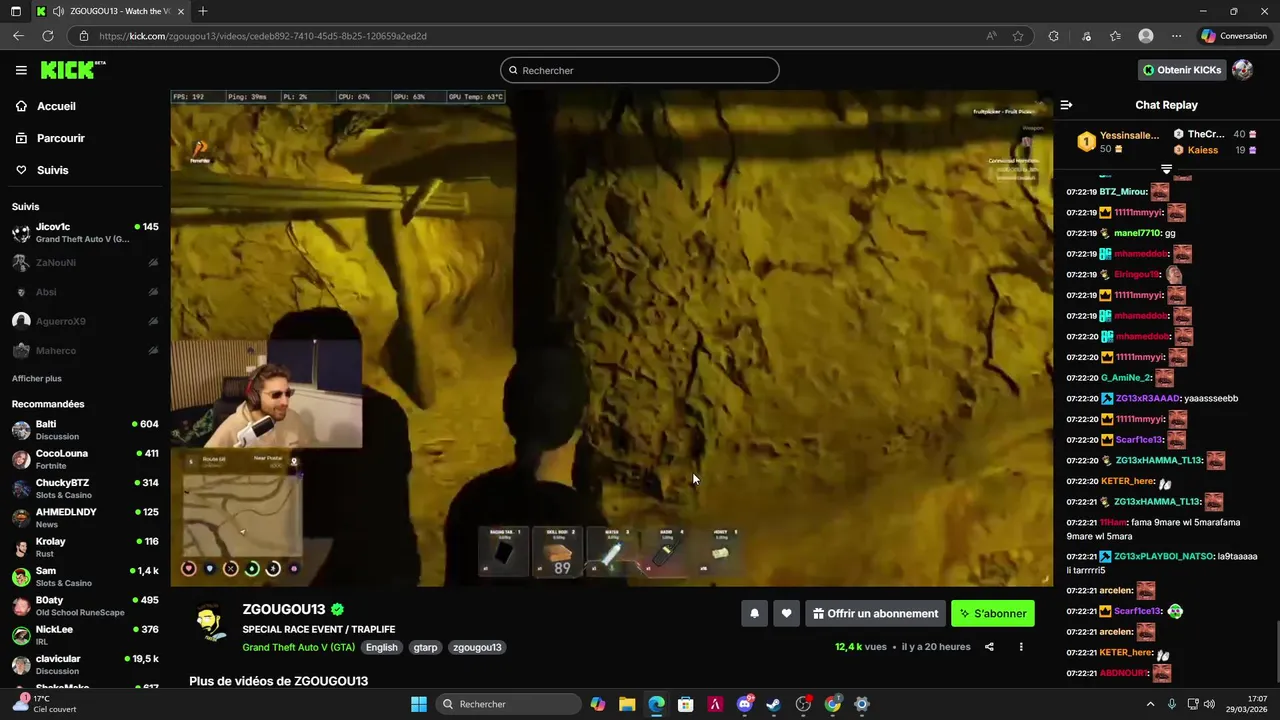Open recommended channel AHMEDLNDY
This screenshot has height=720, width=1280.
[85, 518]
